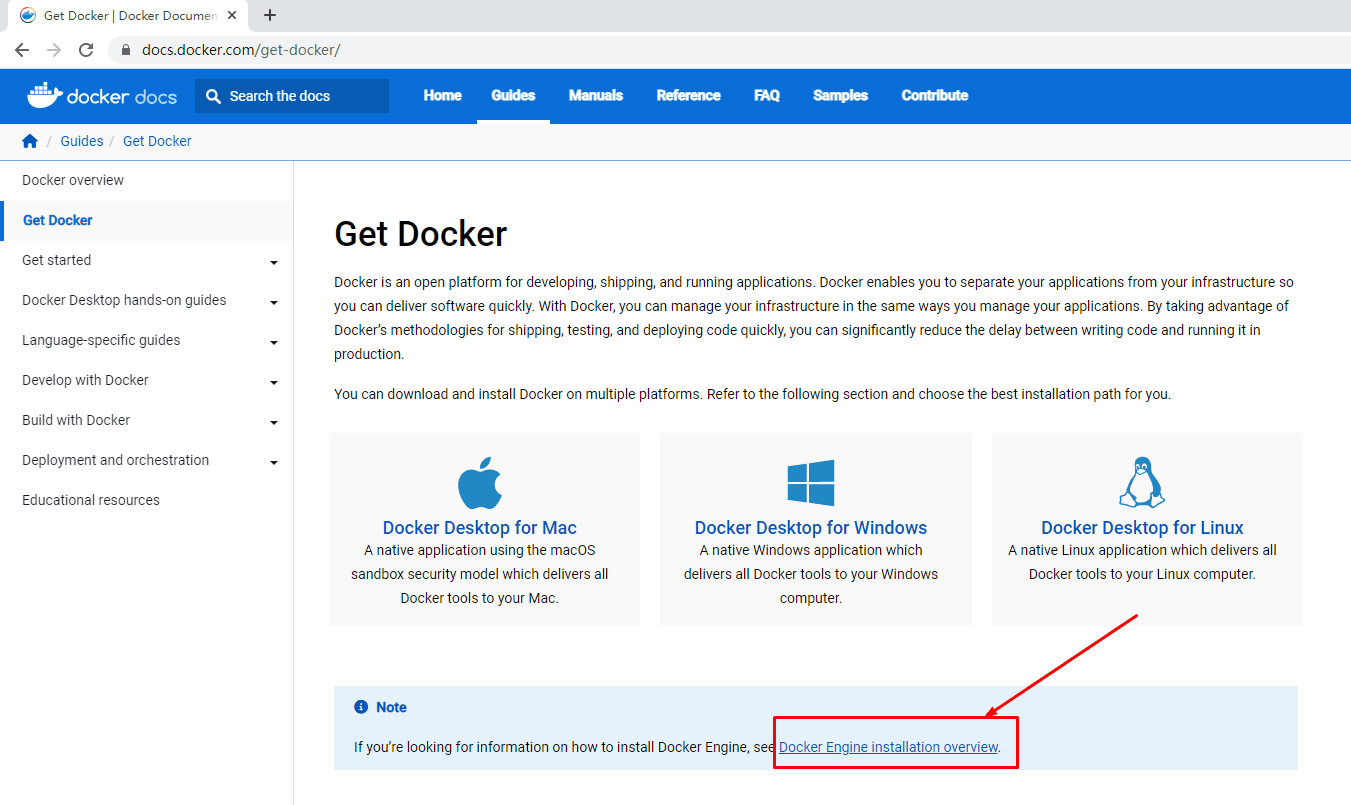The height and width of the screenshot is (805, 1351).
Task: Open Docker Engine installation overview link
Action: pyautogui.click(x=889, y=747)
